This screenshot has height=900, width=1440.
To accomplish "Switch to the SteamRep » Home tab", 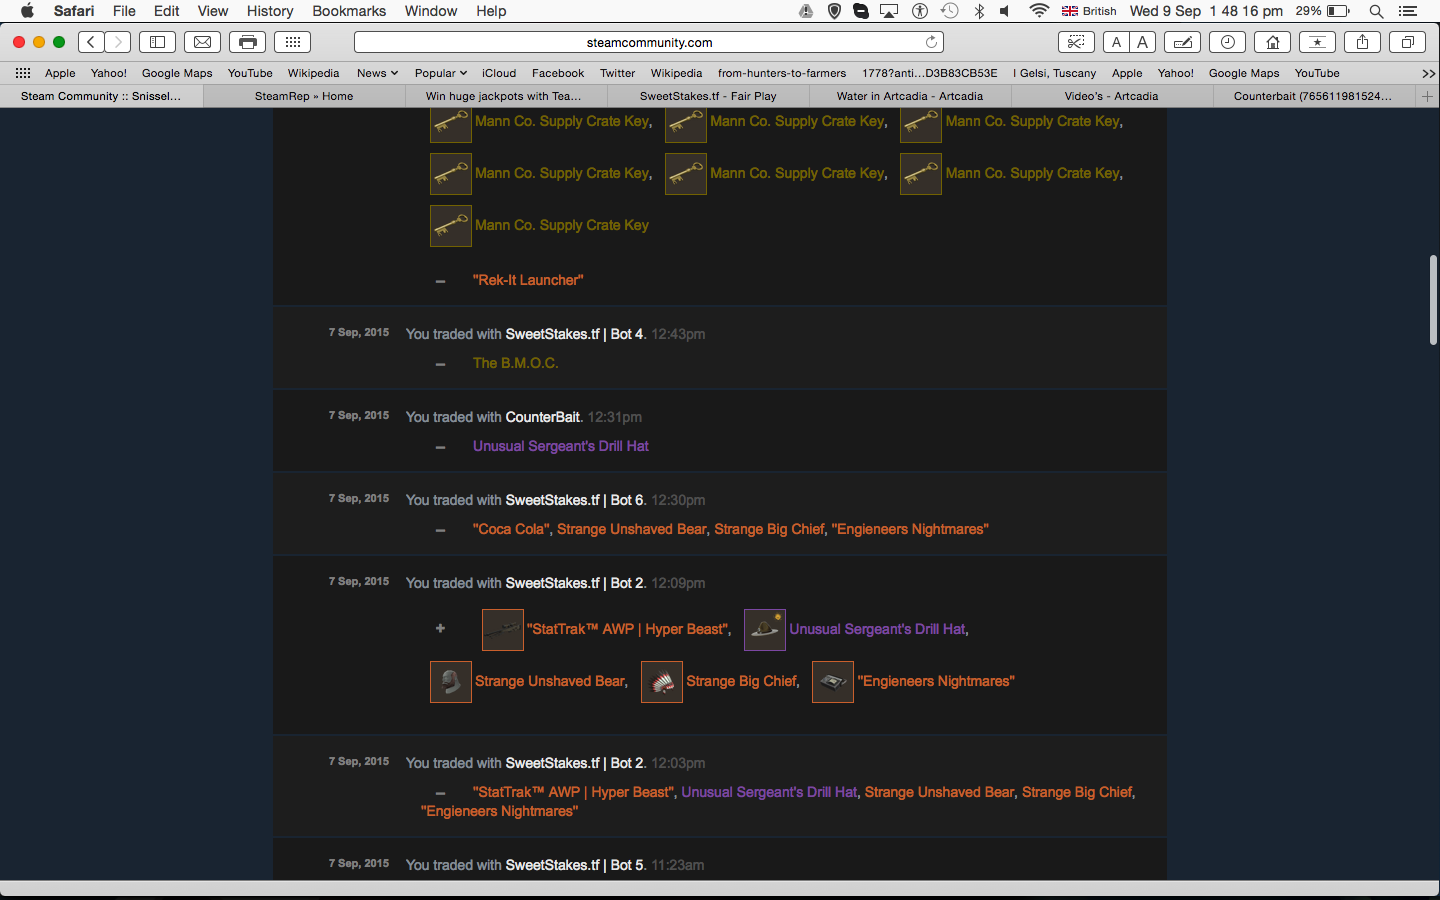I will pyautogui.click(x=304, y=96).
